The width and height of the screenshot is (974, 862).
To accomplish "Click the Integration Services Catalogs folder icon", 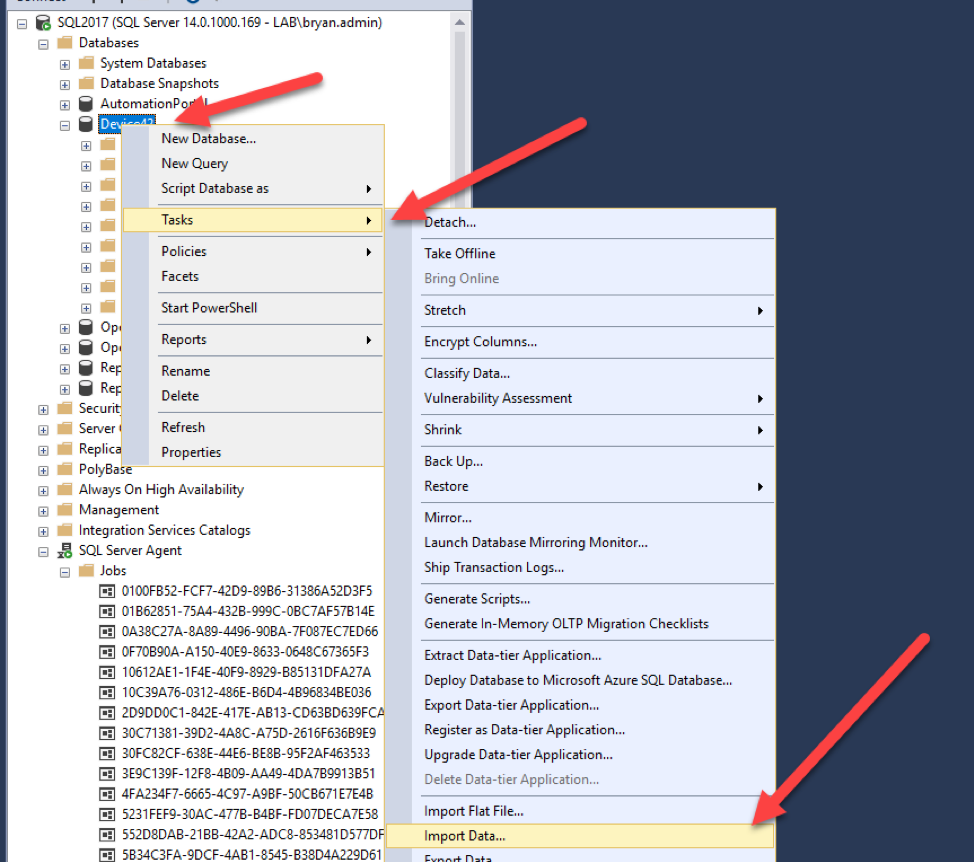I will point(65,531).
